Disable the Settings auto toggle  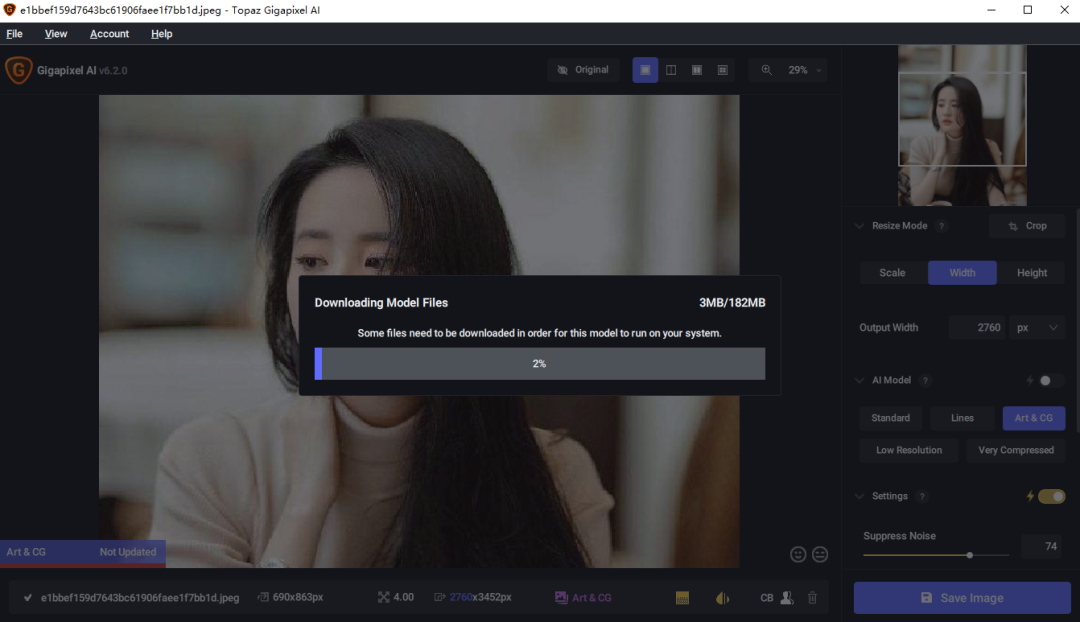tap(1050, 496)
